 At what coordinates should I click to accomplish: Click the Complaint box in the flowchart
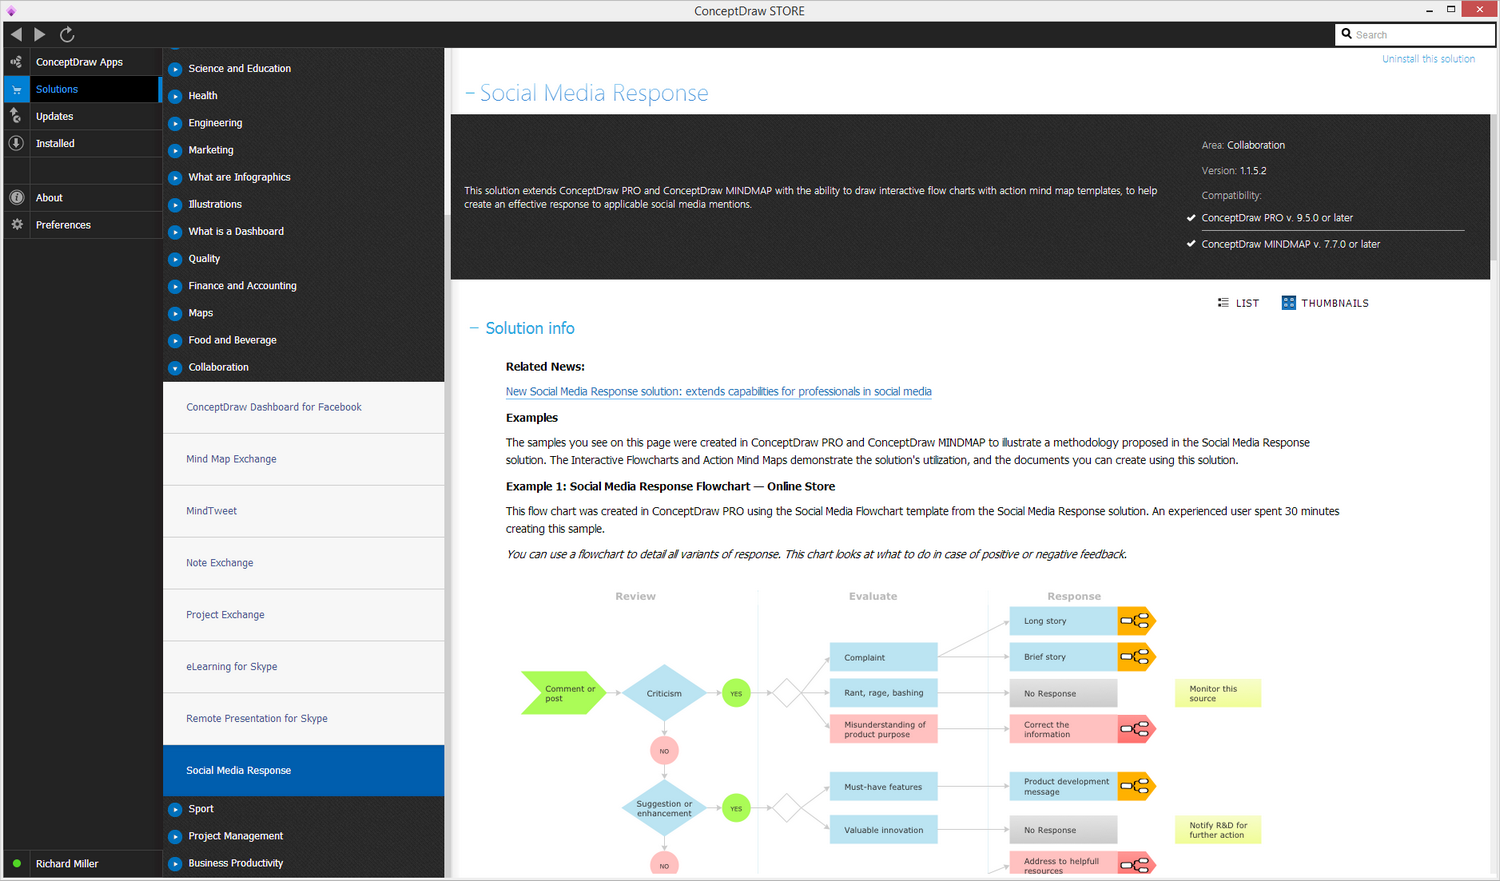click(883, 657)
